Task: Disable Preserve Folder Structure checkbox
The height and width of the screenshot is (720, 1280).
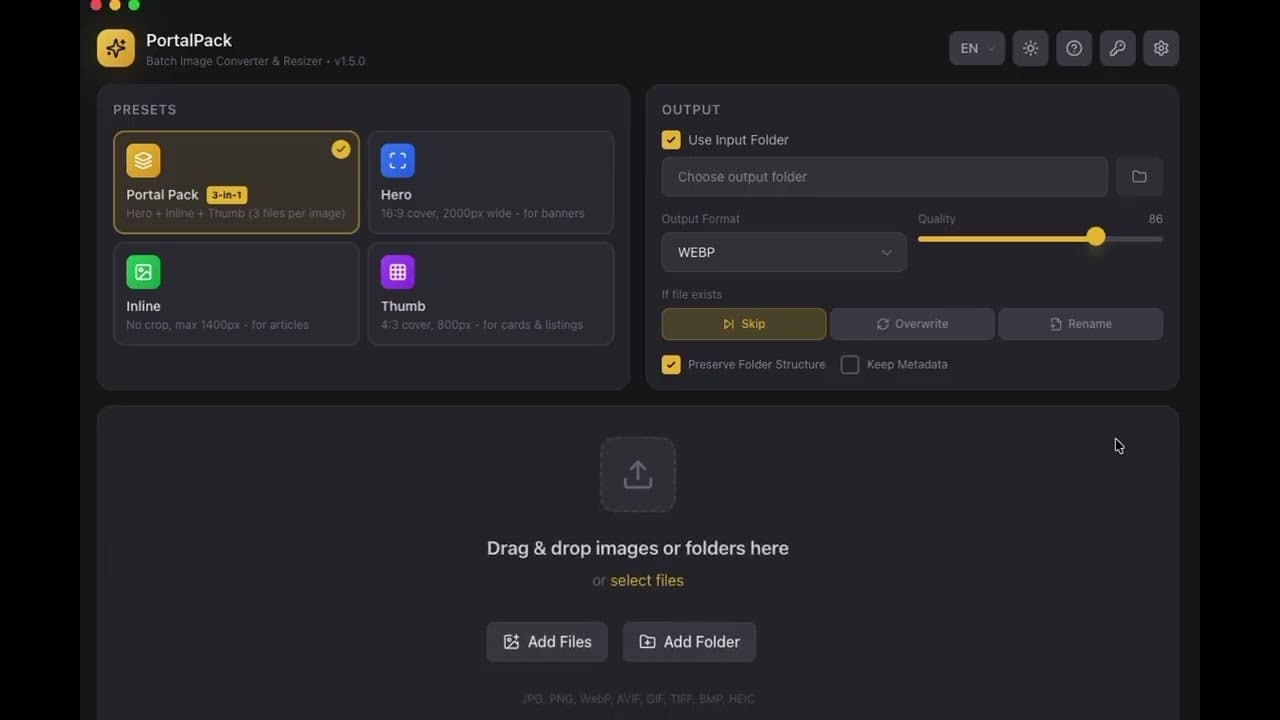Action: (671, 365)
